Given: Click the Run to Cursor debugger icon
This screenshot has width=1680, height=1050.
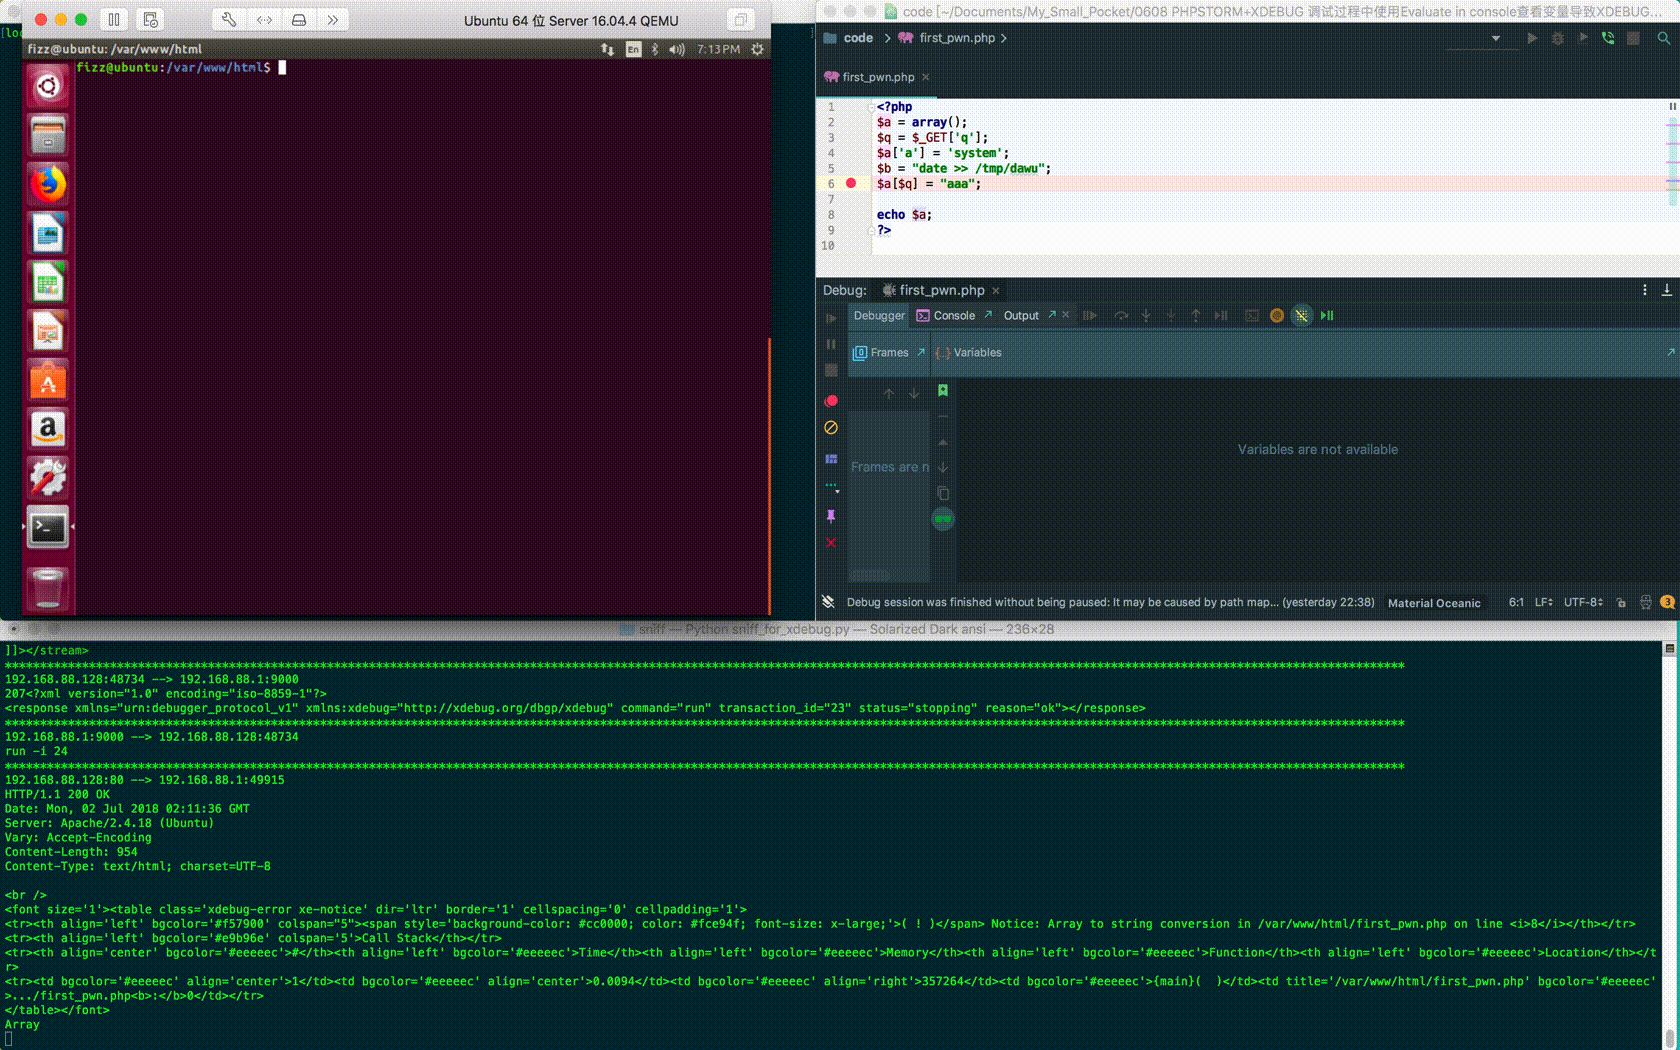Looking at the screenshot, I should tap(1221, 315).
